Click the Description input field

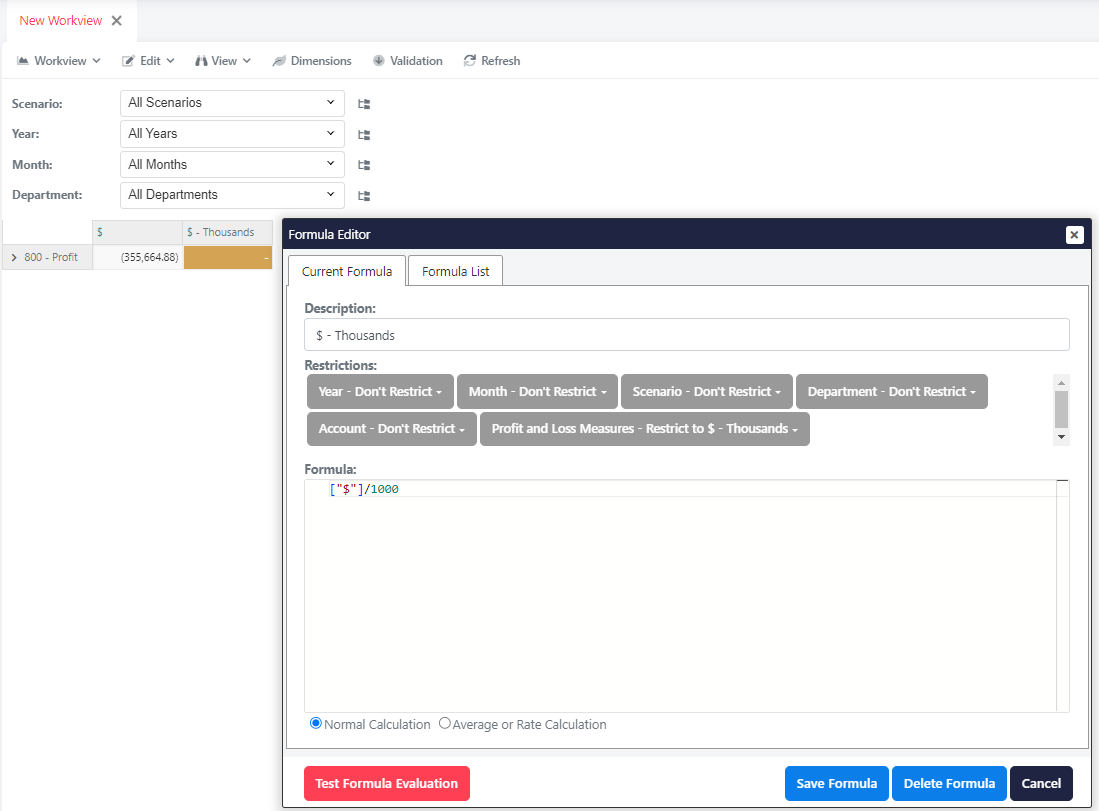pos(686,335)
